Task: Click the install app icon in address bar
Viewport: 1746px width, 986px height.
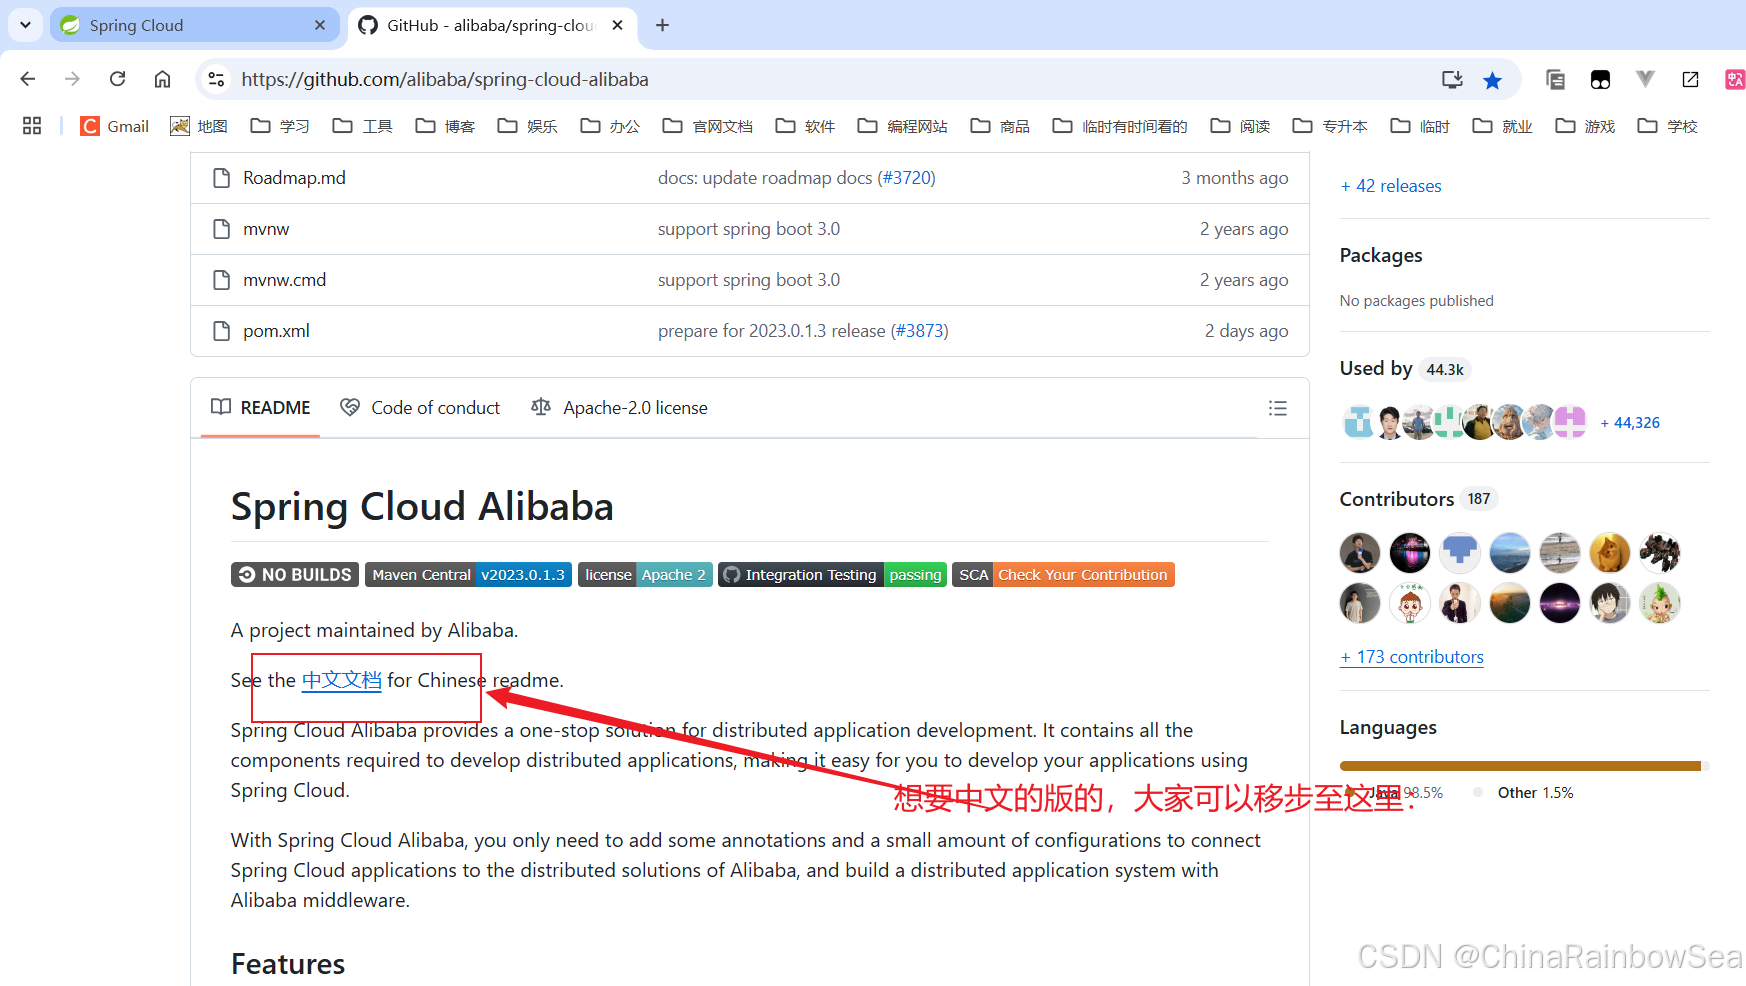Action: coord(1452,79)
